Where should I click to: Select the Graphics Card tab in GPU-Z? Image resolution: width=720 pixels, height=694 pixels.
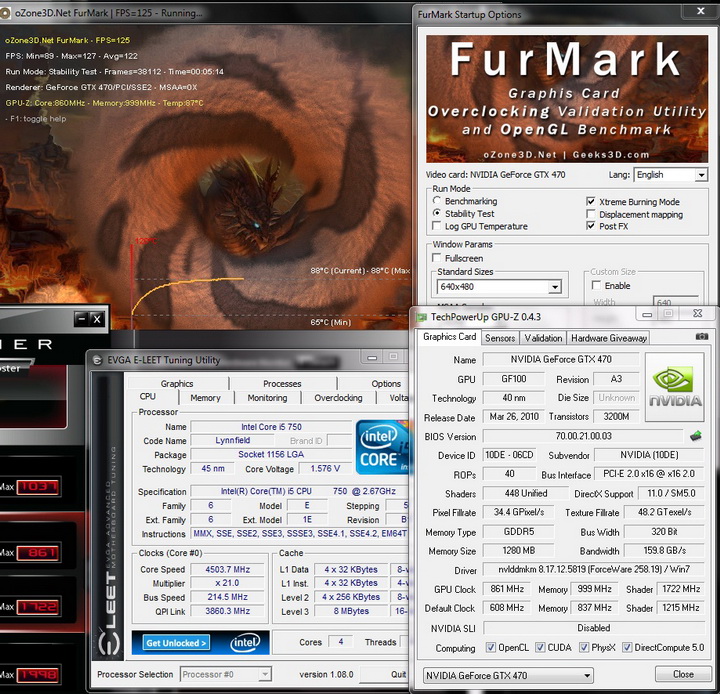click(x=449, y=337)
